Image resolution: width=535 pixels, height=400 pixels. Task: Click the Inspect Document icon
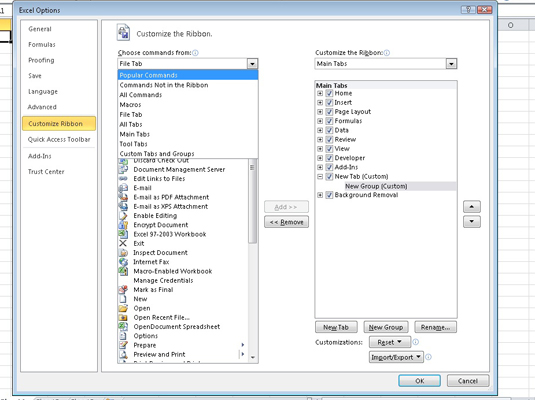[x=123, y=253]
